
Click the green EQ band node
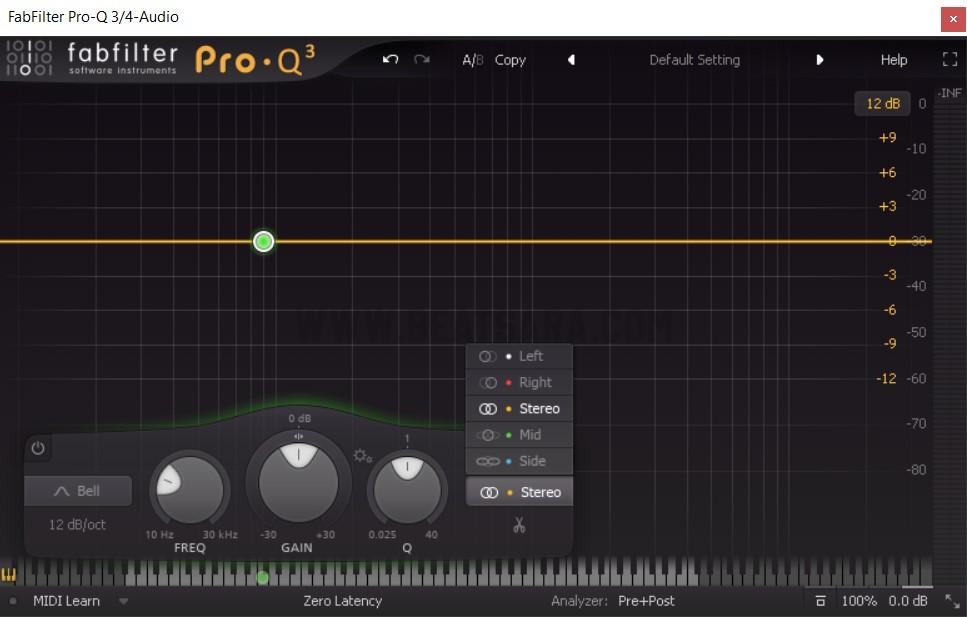263,241
